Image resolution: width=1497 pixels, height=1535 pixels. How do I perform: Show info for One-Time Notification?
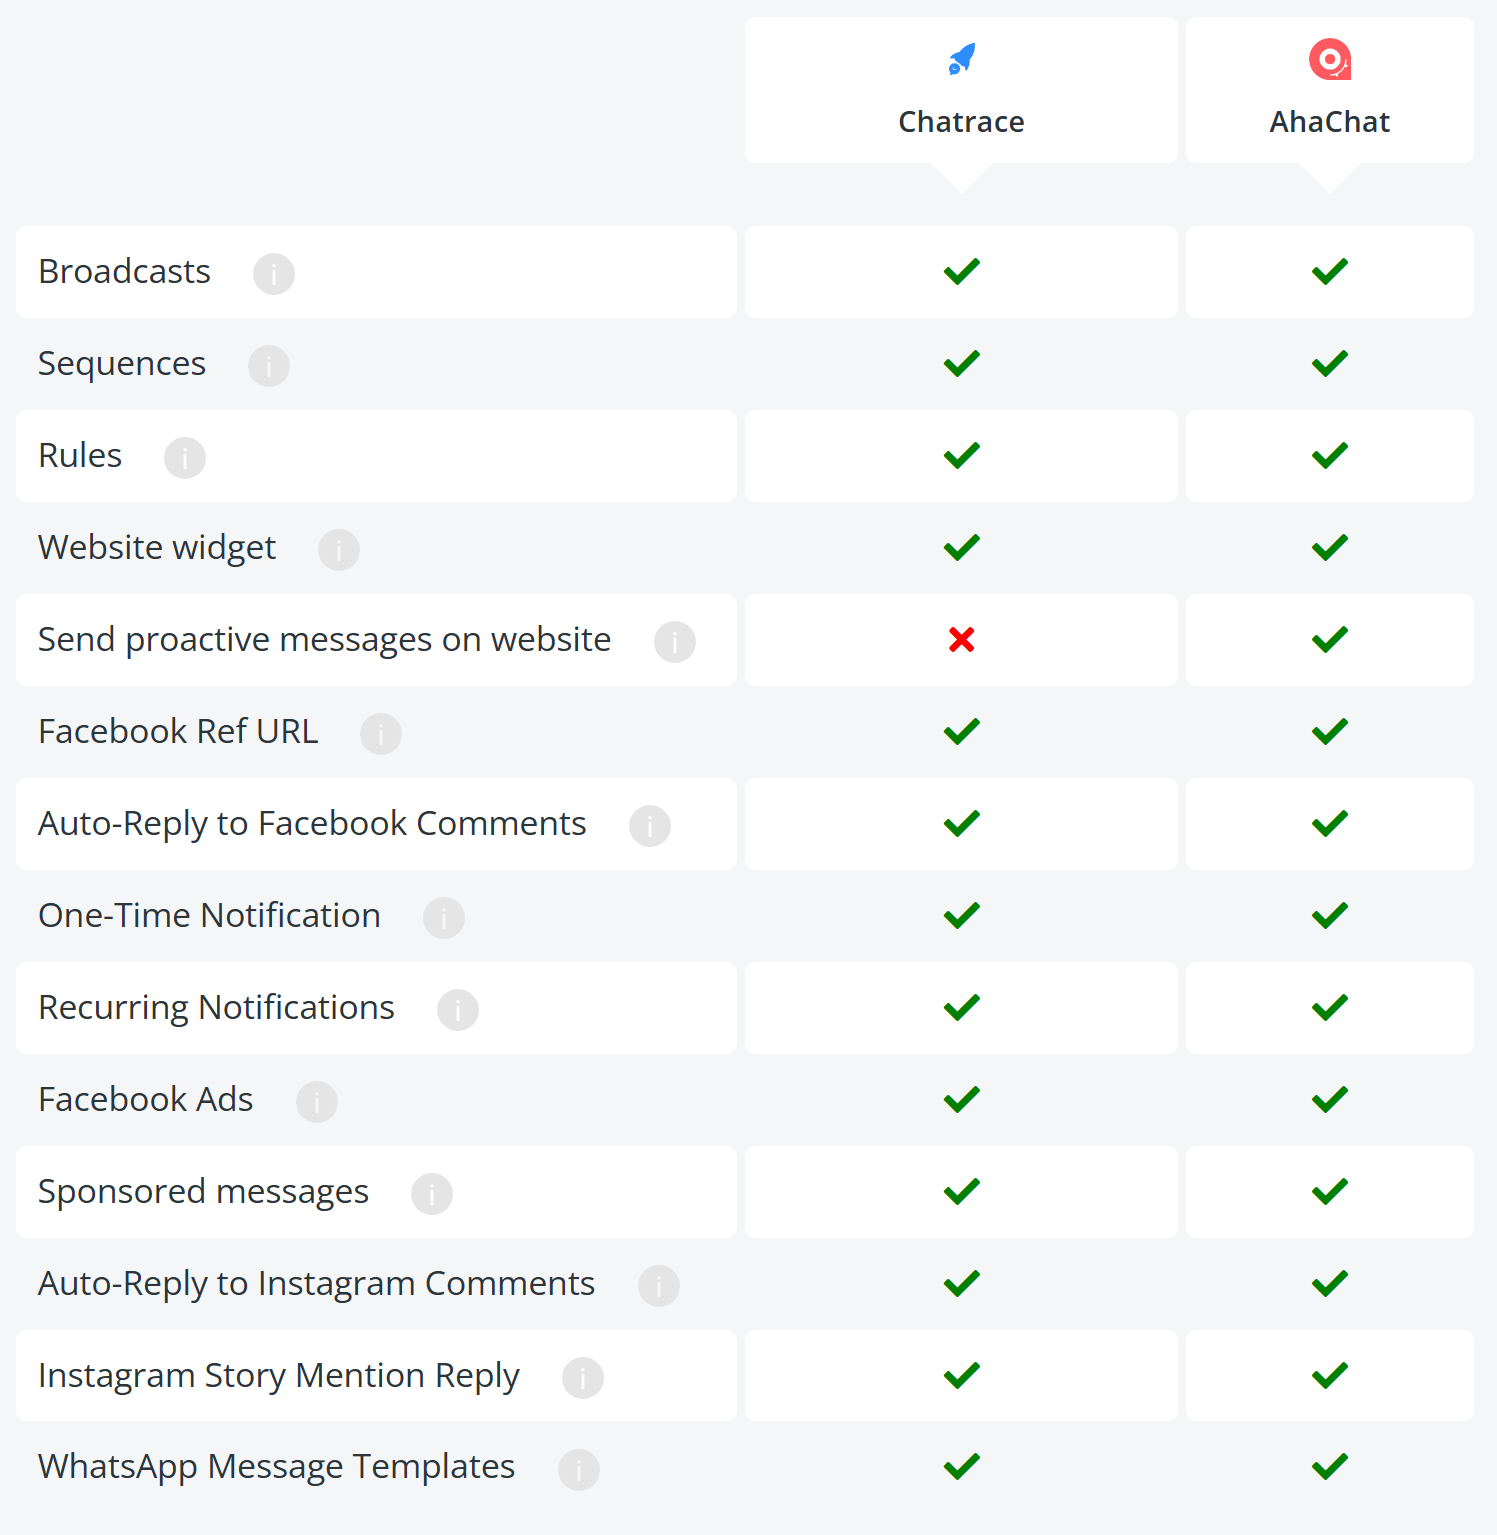[444, 917]
